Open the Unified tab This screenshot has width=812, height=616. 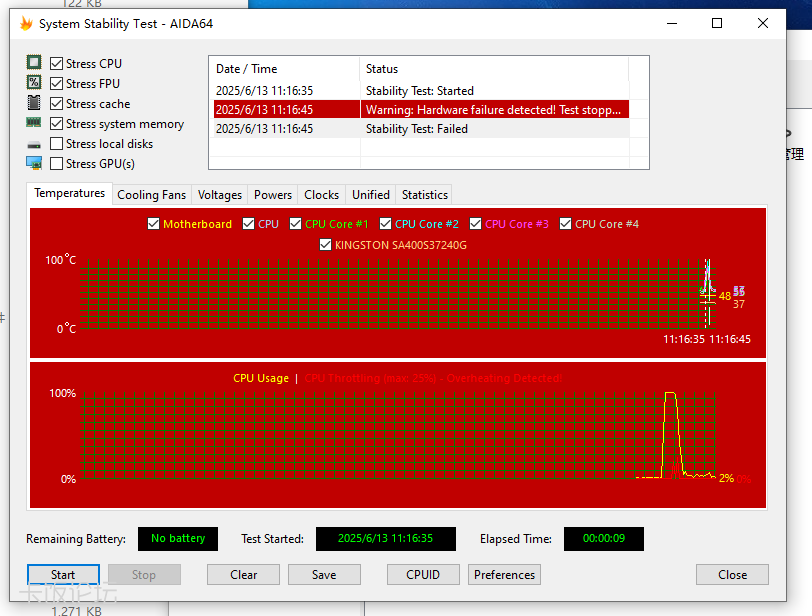point(371,195)
